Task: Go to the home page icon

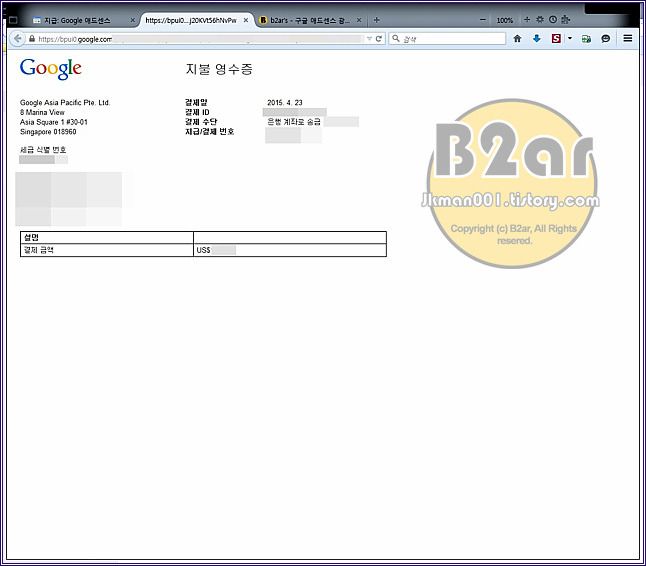Action: click(x=517, y=39)
